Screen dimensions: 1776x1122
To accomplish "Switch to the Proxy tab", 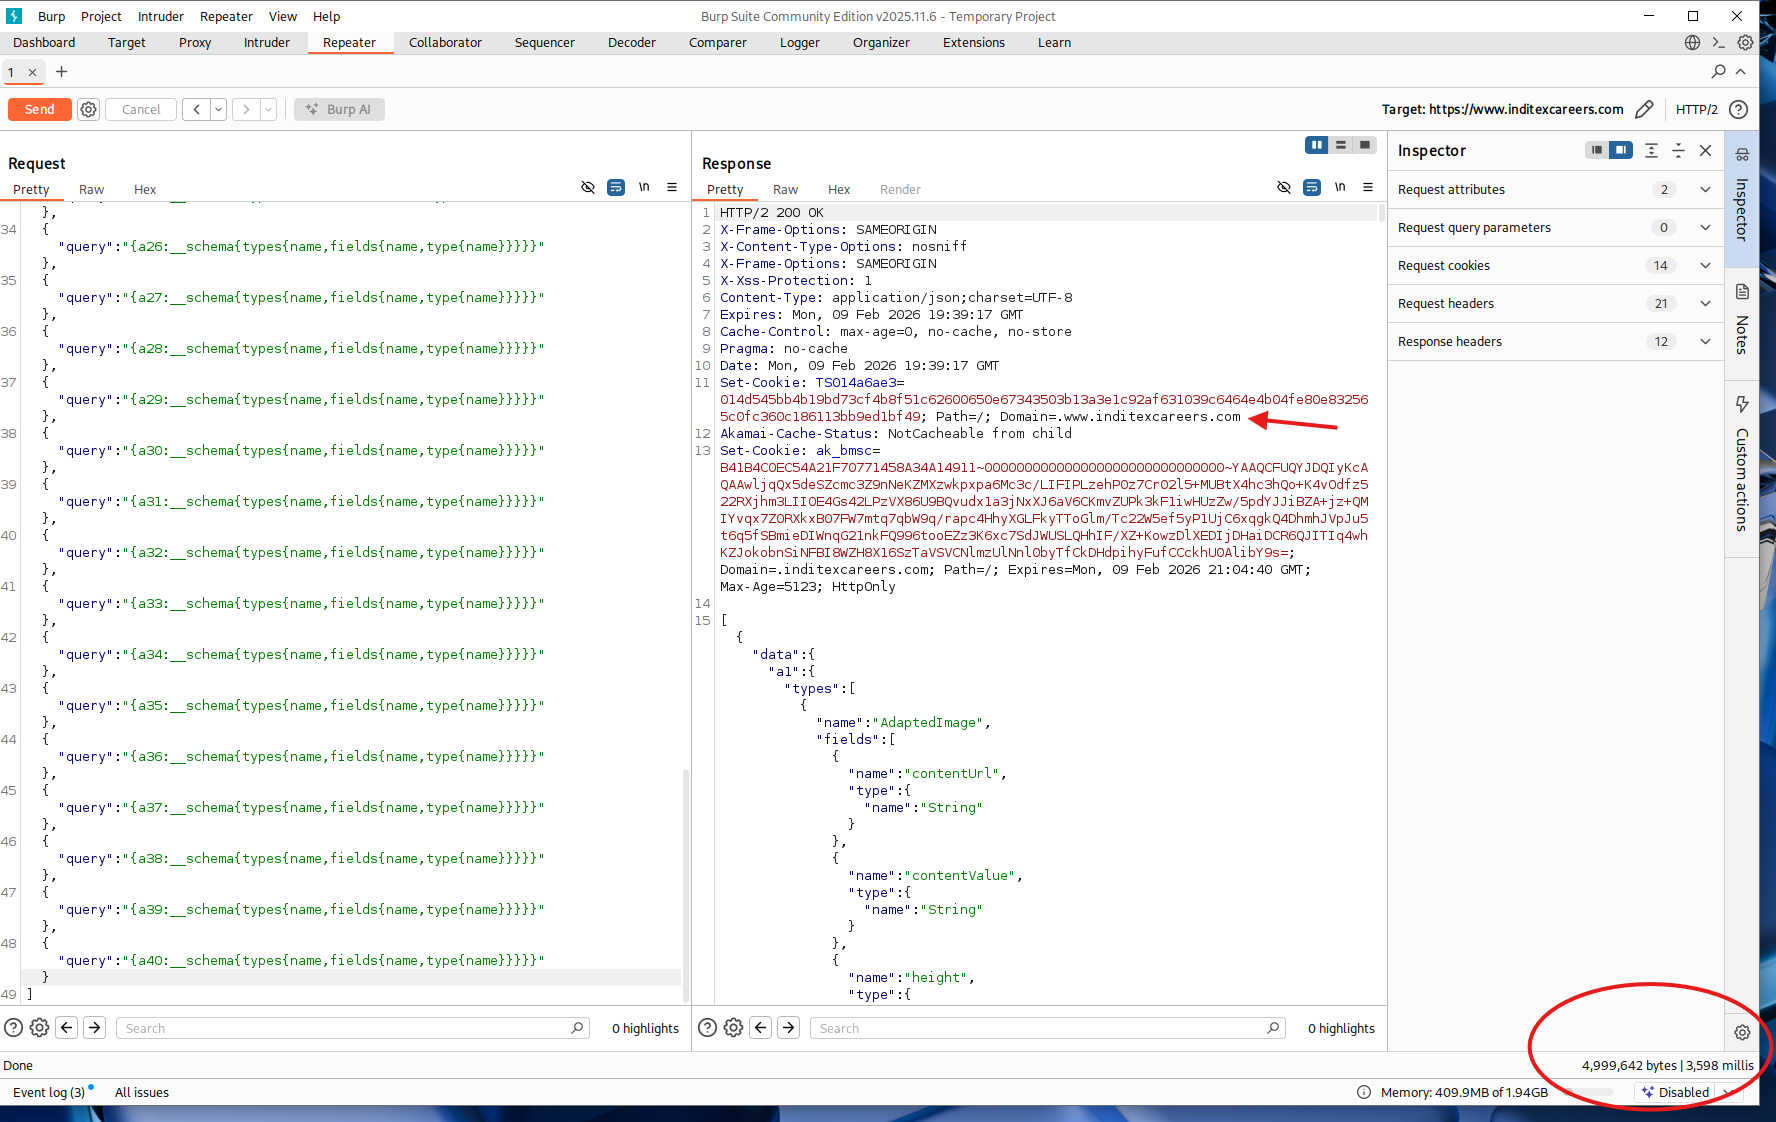I will [195, 42].
